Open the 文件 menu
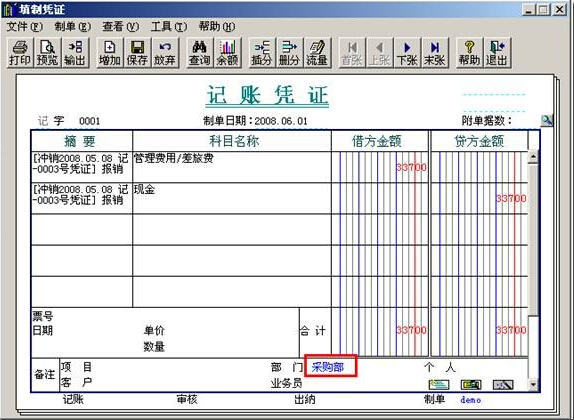 [25, 27]
